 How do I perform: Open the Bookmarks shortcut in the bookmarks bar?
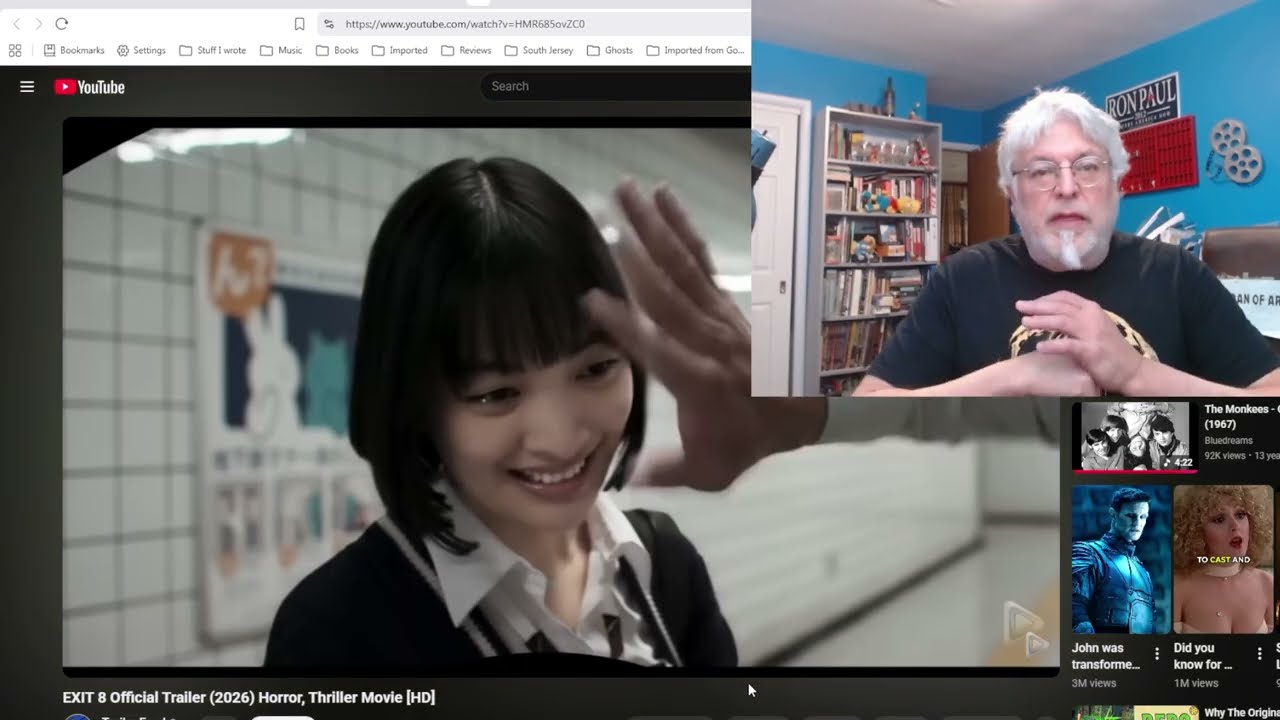[x=74, y=50]
